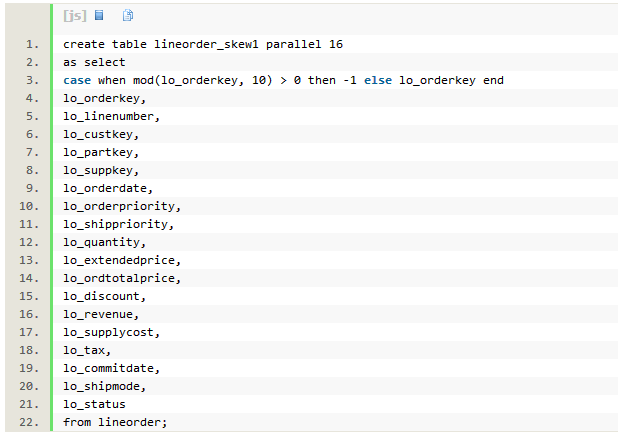
Task: Click on the lo_supplycost column line
Action: [x=111, y=332]
